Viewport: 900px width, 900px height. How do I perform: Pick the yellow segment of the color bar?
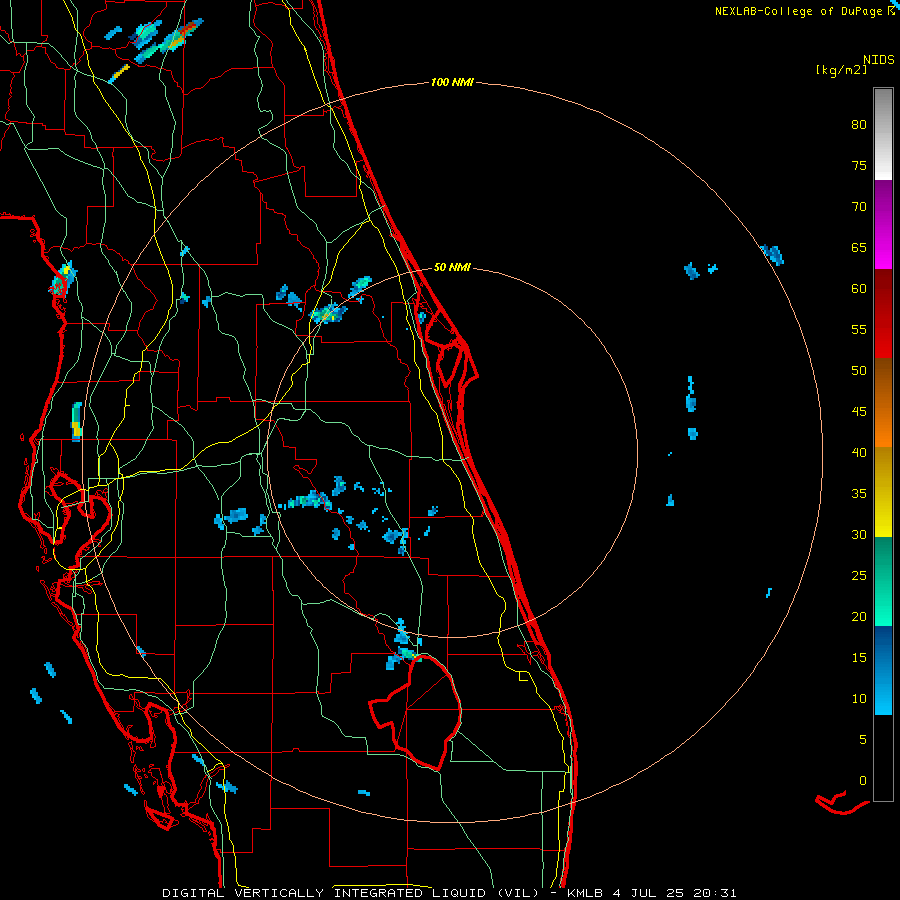[883, 492]
